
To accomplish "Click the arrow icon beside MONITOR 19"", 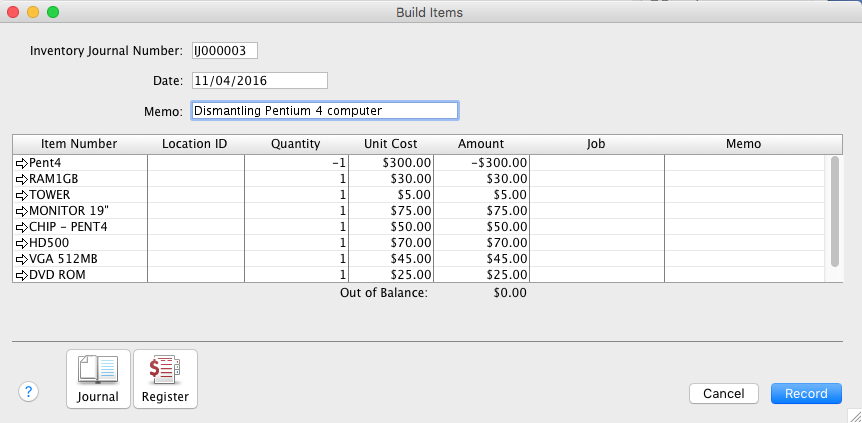I will [x=21, y=211].
